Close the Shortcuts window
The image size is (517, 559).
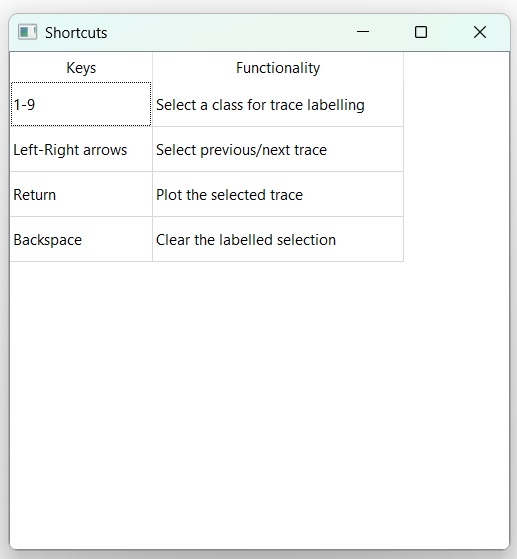[x=480, y=32]
